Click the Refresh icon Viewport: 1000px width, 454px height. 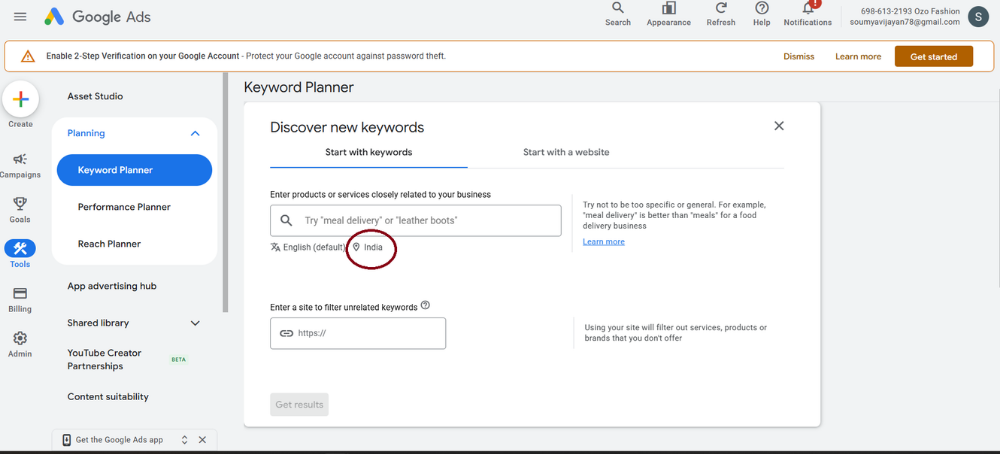point(721,14)
